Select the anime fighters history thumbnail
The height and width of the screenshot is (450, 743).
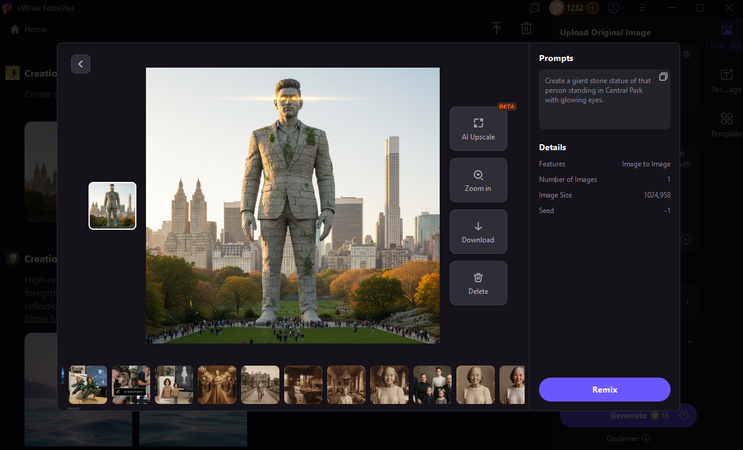tap(88, 385)
